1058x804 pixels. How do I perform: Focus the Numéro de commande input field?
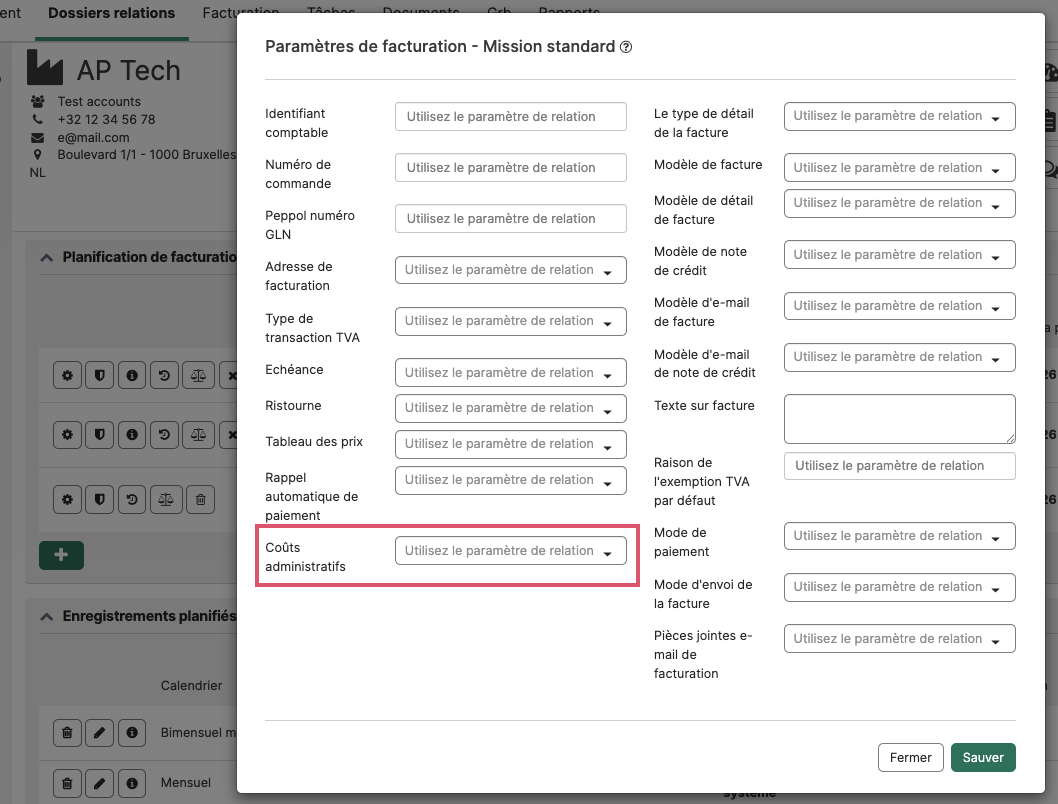pyautogui.click(x=511, y=167)
